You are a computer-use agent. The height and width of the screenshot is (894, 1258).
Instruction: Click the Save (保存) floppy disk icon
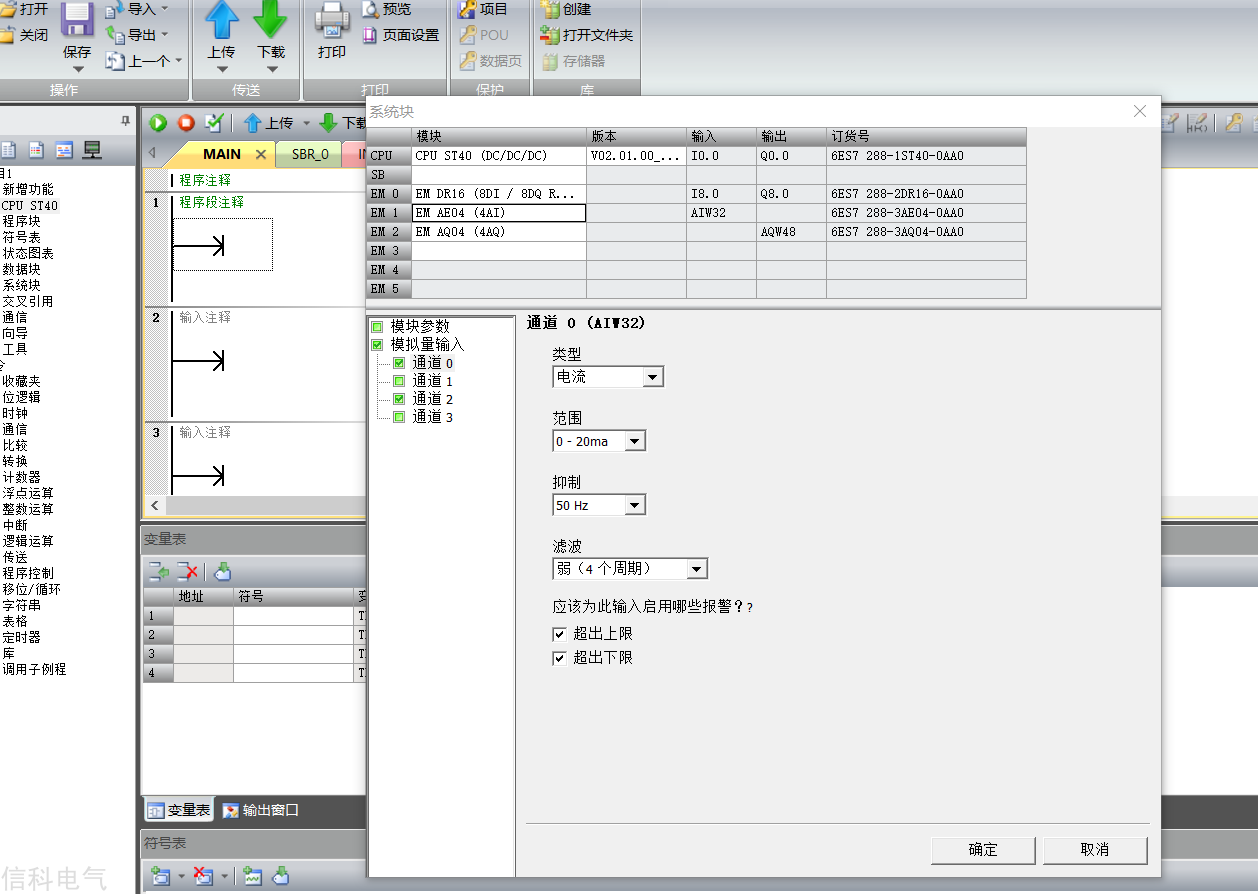coord(77,20)
